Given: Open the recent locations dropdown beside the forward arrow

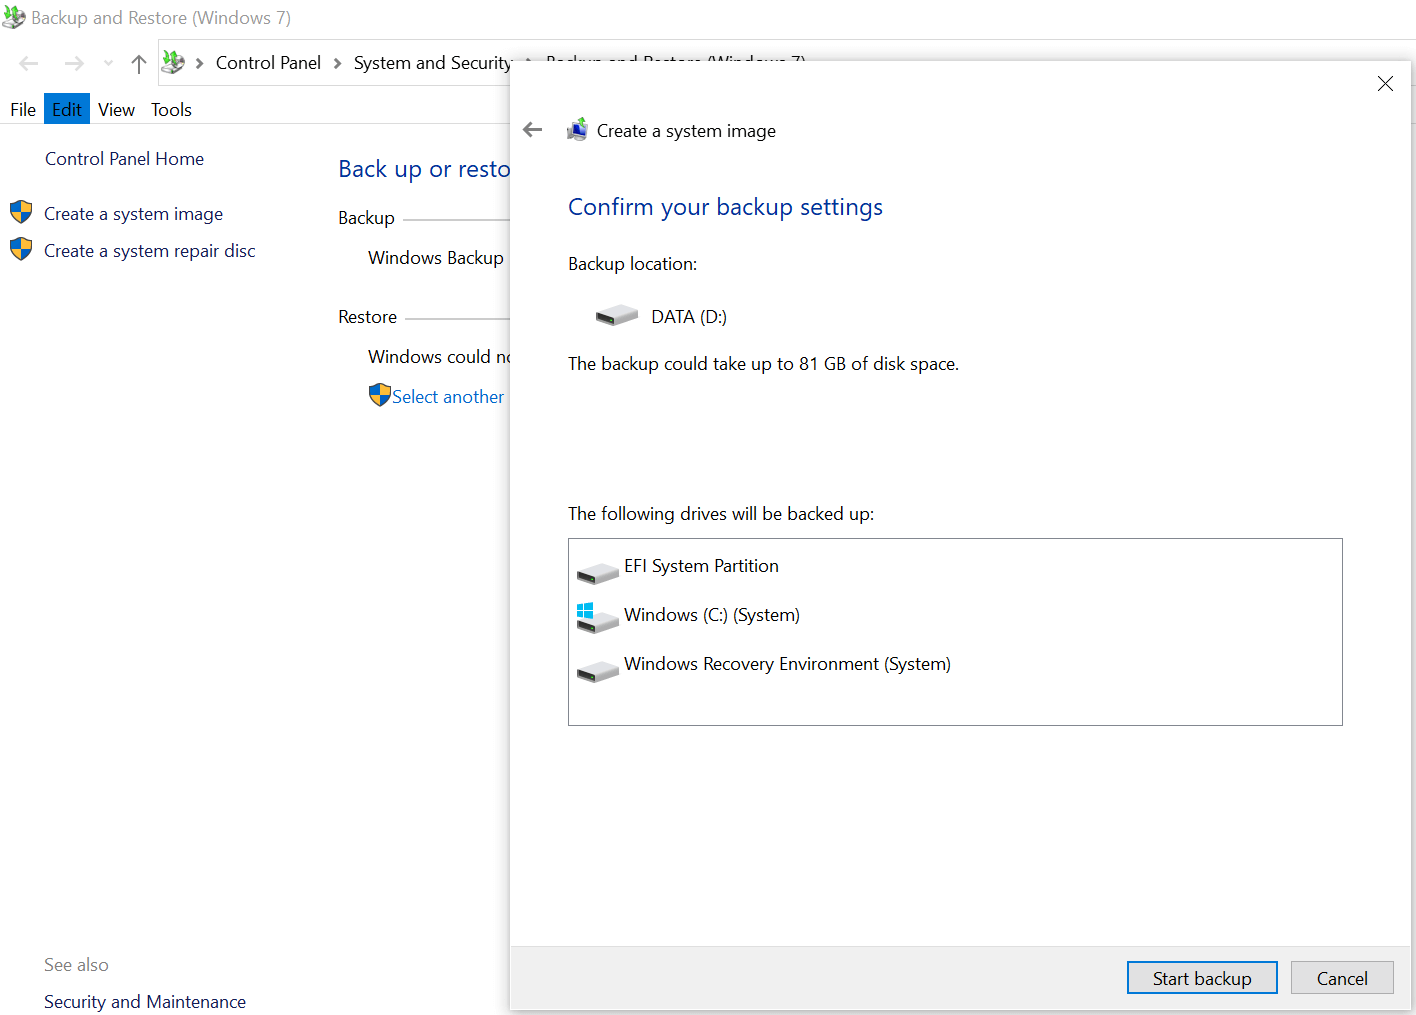Looking at the screenshot, I should pos(107,63).
